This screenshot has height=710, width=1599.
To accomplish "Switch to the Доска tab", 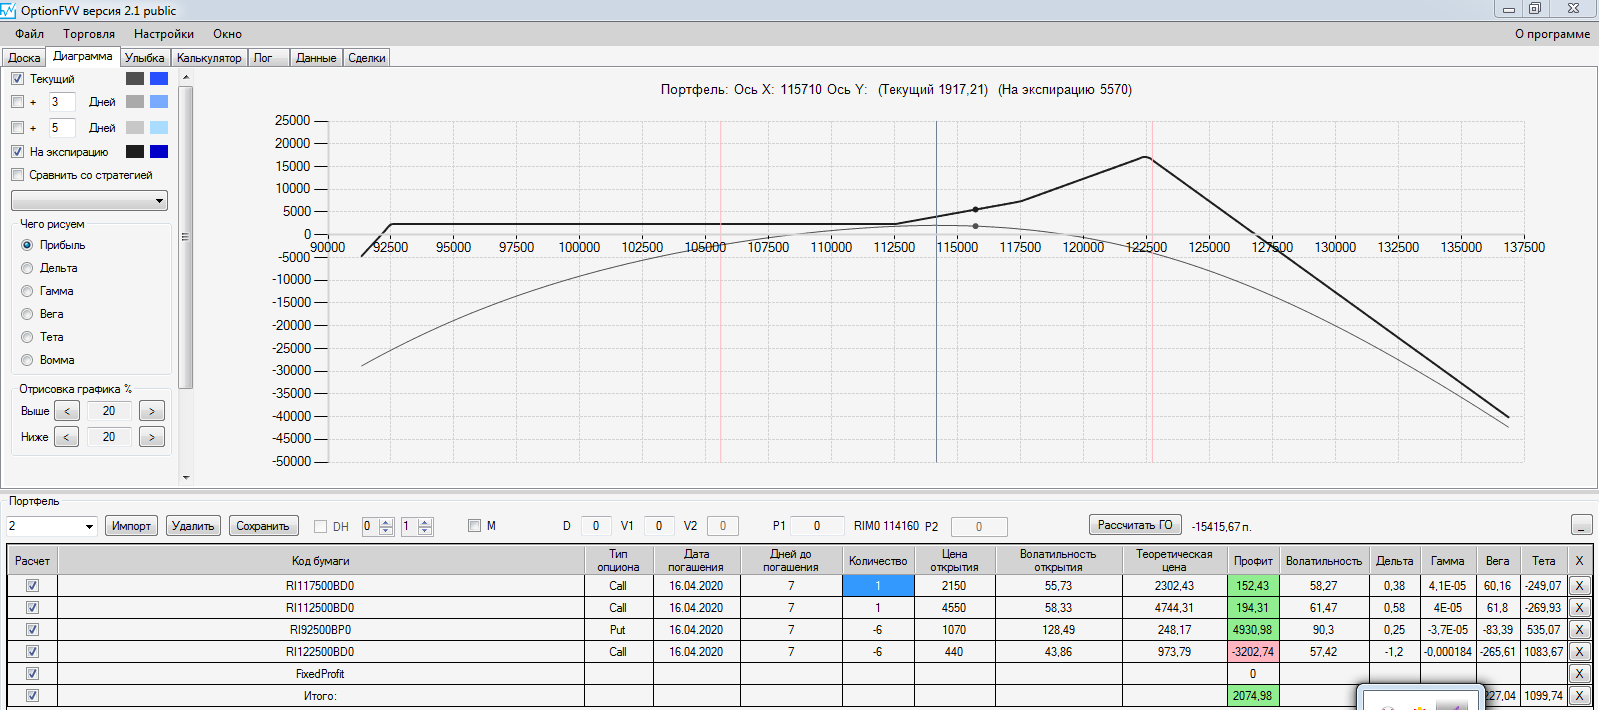I will (x=24, y=58).
